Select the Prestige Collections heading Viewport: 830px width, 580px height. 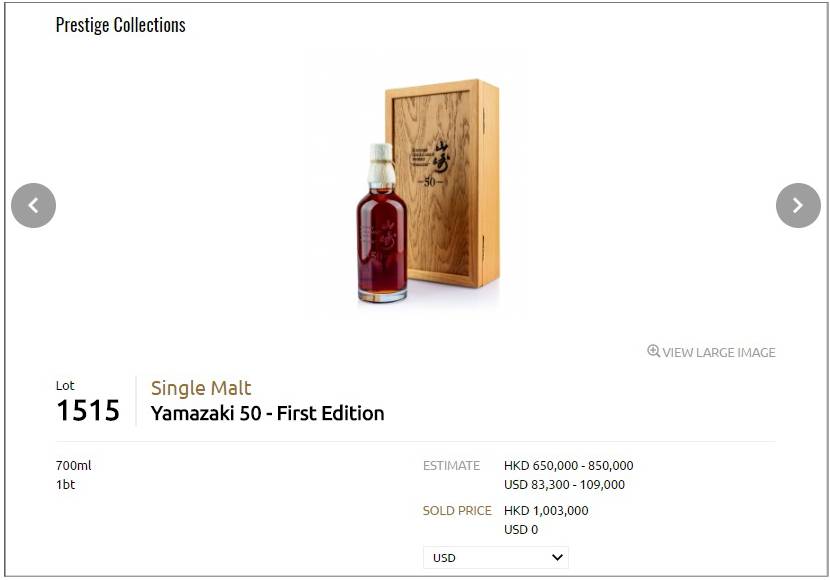coord(121,25)
